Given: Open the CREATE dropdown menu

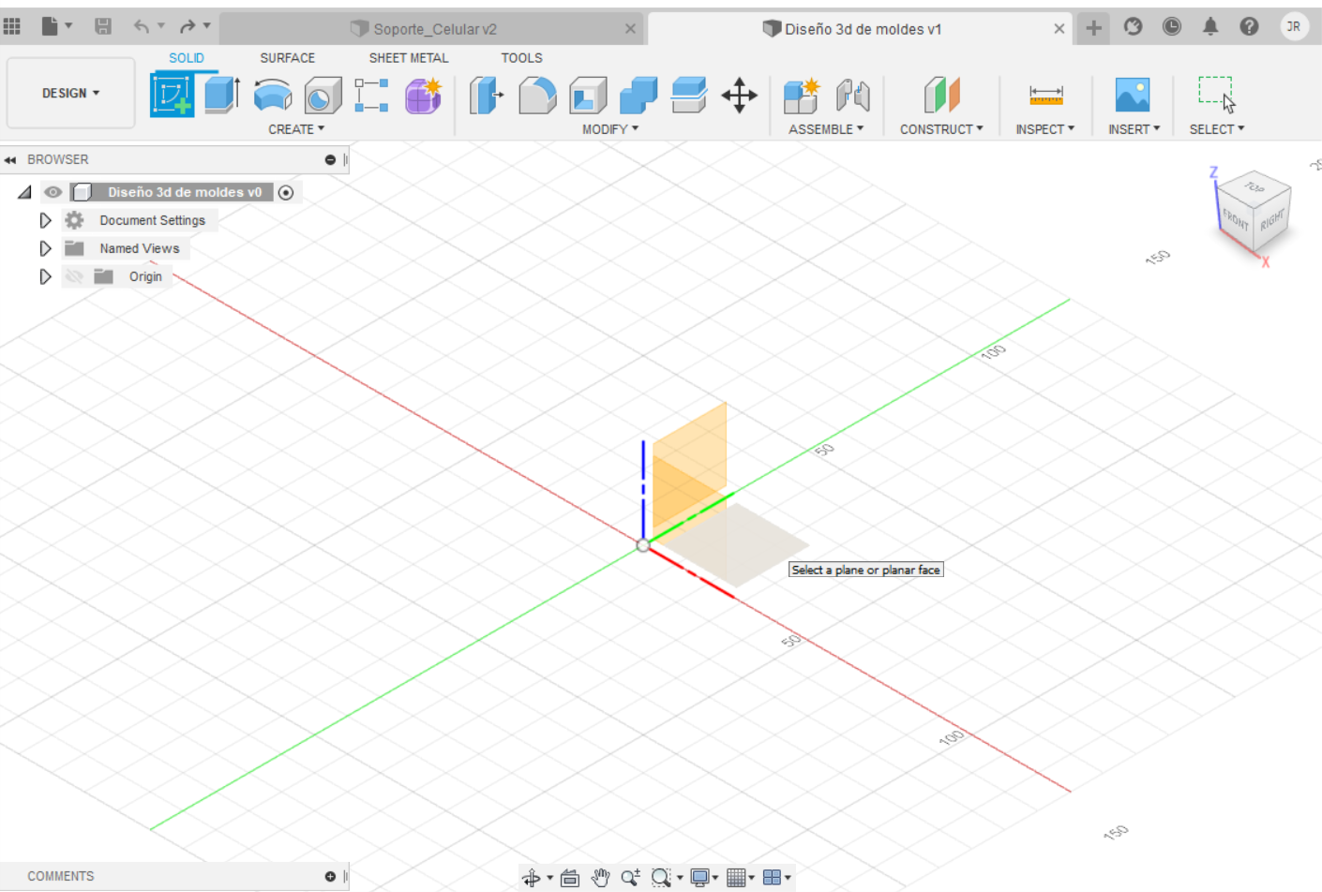Looking at the screenshot, I should pos(296,129).
